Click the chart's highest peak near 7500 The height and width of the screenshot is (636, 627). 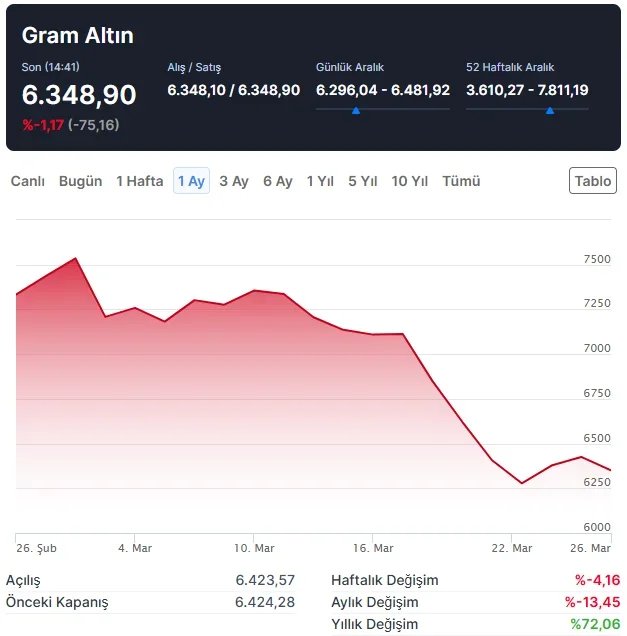pos(76,259)
